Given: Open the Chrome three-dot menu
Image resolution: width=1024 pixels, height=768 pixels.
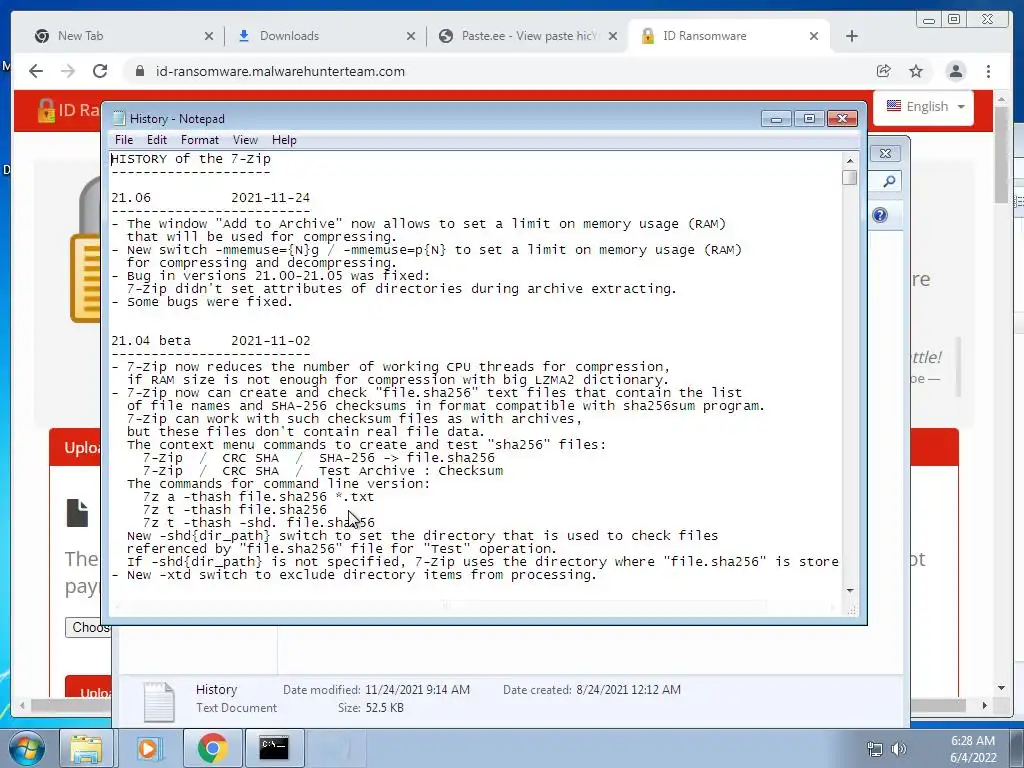Looking at the screenshot, I should (988, 71).
